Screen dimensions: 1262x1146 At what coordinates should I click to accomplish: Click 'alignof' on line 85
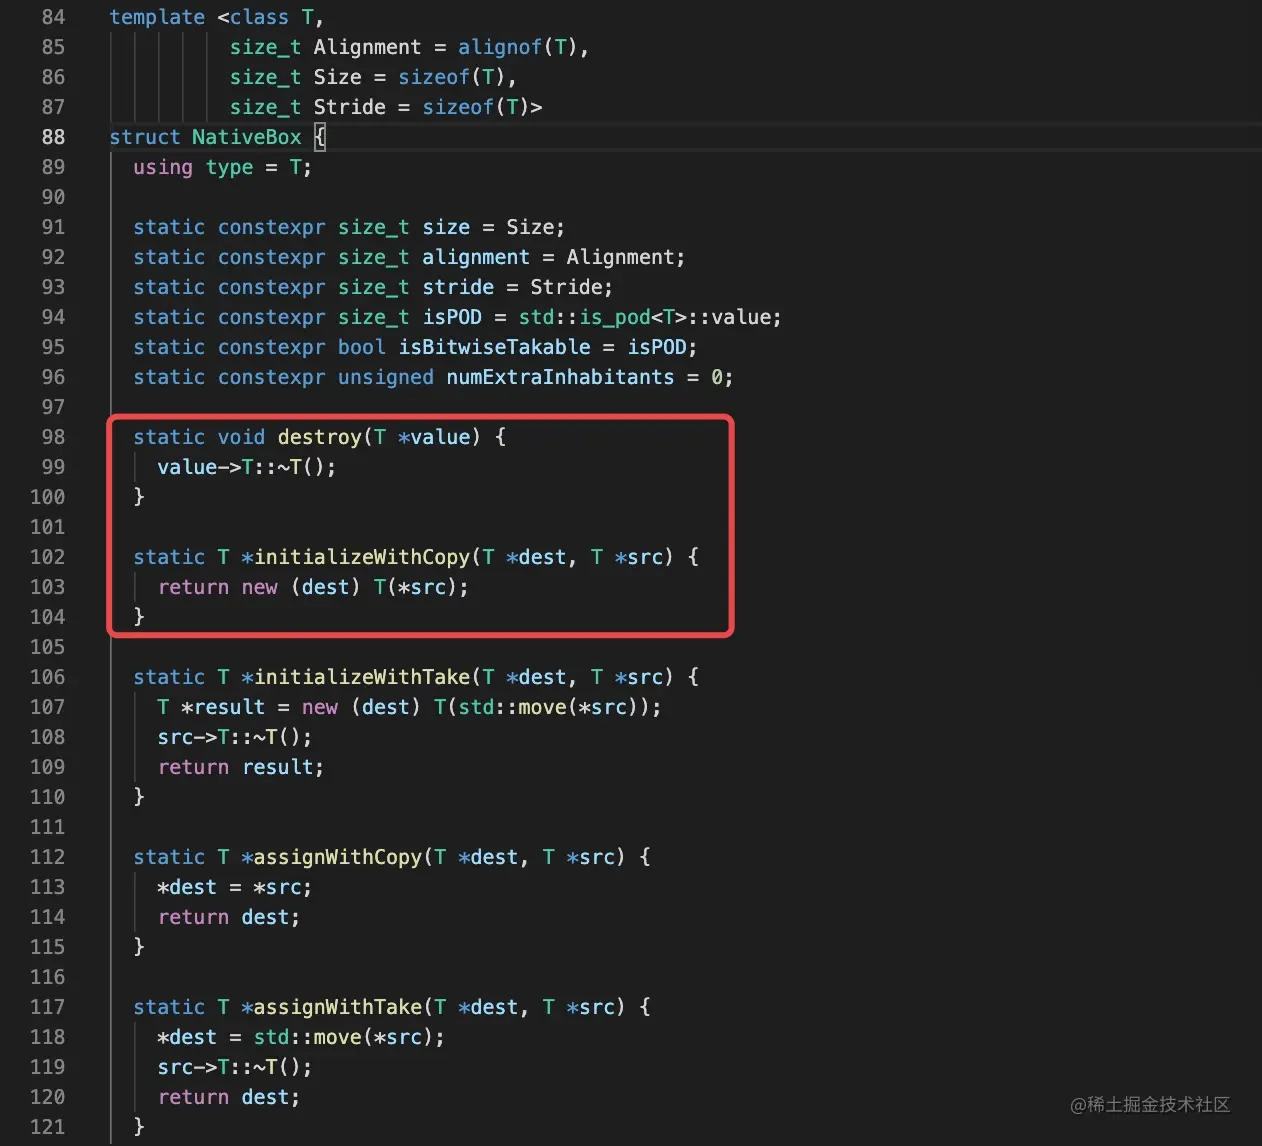[x=500, y=47]
